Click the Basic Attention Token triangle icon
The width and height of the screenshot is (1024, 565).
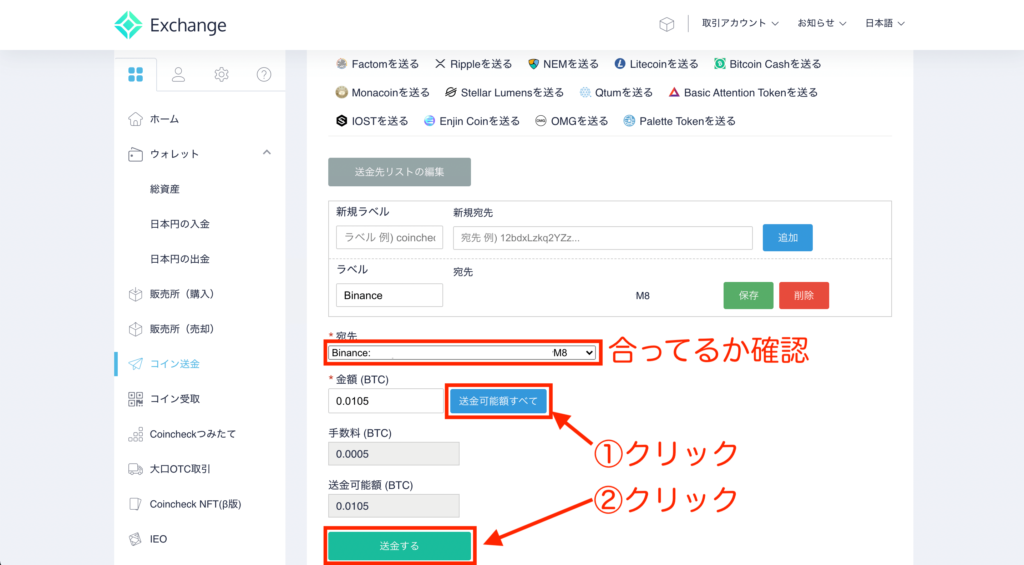[x=674, y=93]
